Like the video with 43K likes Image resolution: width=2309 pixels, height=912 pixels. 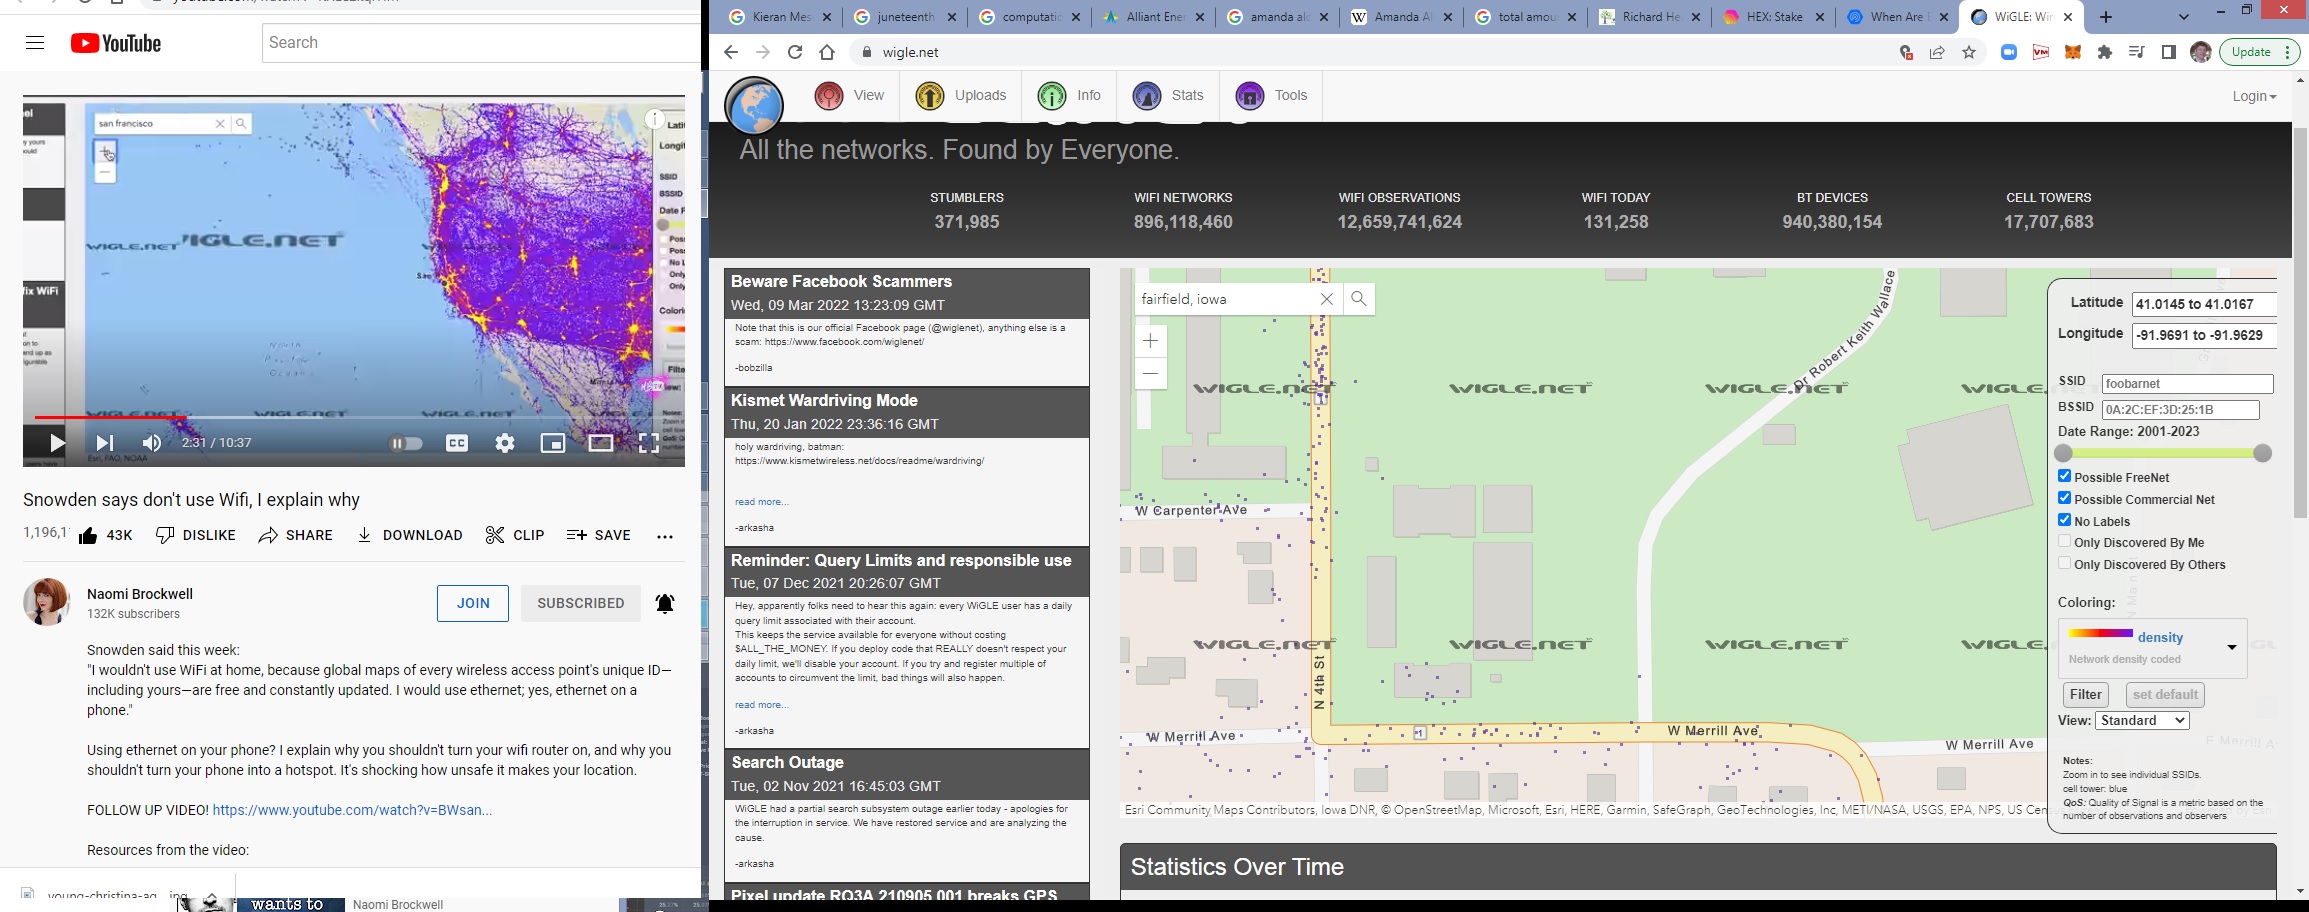tap(105, 536)
